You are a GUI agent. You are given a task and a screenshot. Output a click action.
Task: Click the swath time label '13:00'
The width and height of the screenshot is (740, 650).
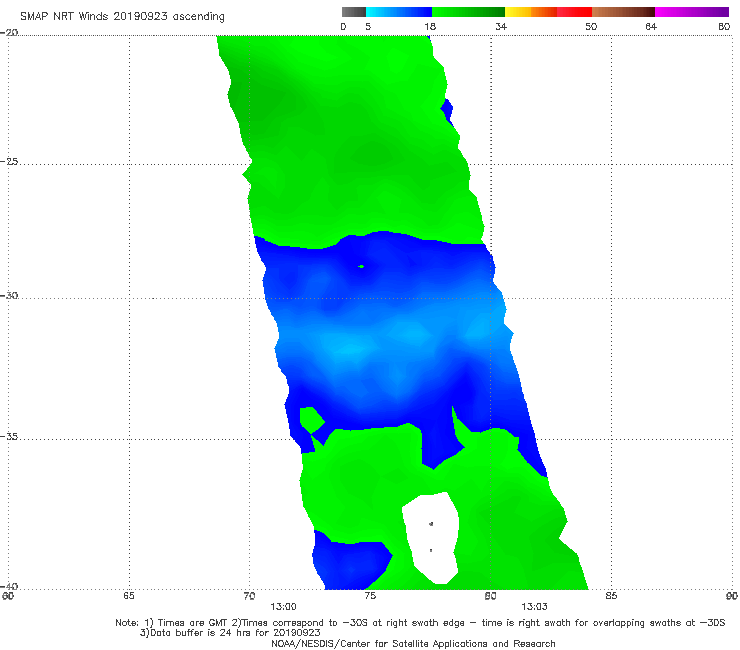[283, 607]
